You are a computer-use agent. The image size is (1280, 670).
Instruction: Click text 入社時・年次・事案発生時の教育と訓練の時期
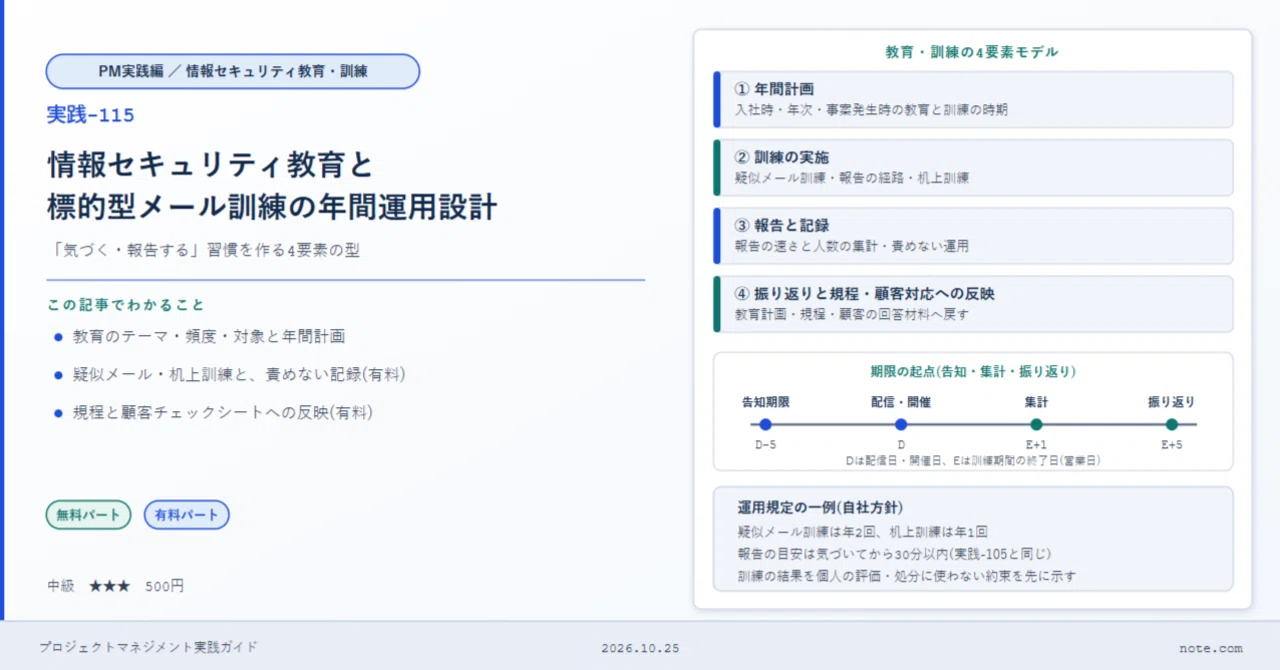coord(871,110)
